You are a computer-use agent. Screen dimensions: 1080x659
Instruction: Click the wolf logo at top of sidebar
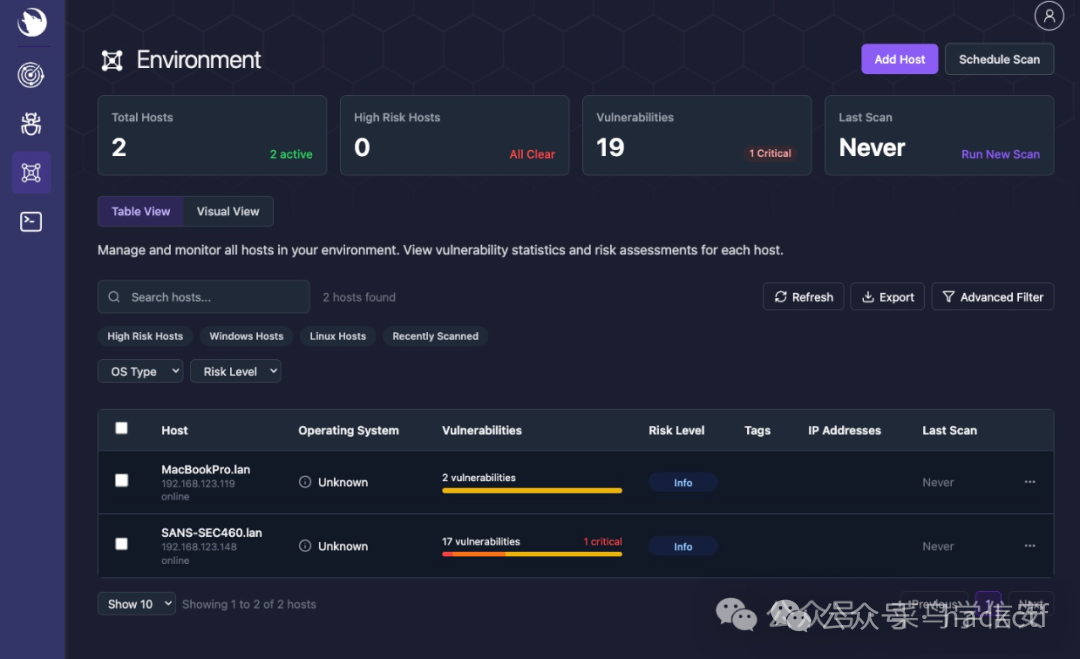[x=30, y=21]
